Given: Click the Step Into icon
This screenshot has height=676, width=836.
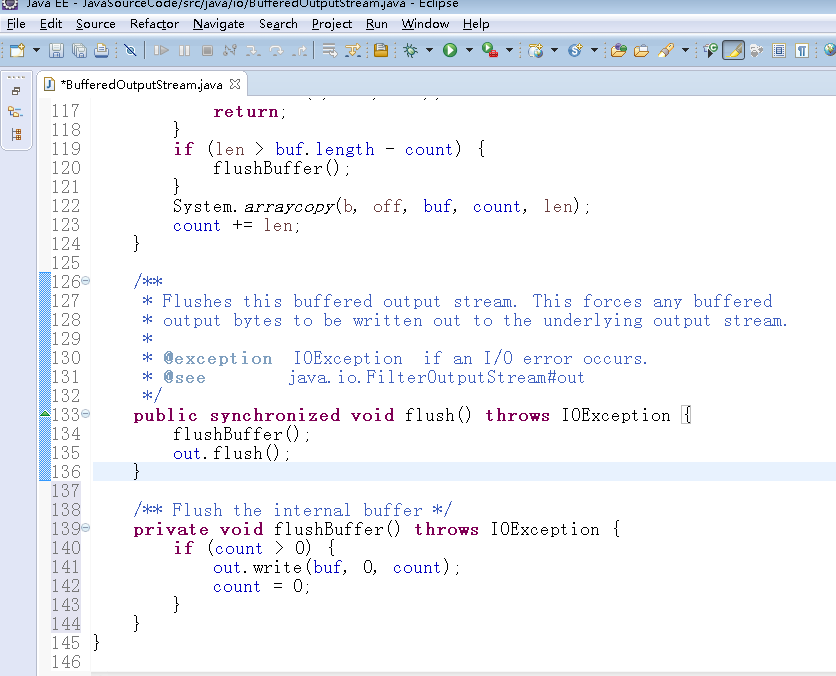Looking at the screenshot, I should point(253,50).
